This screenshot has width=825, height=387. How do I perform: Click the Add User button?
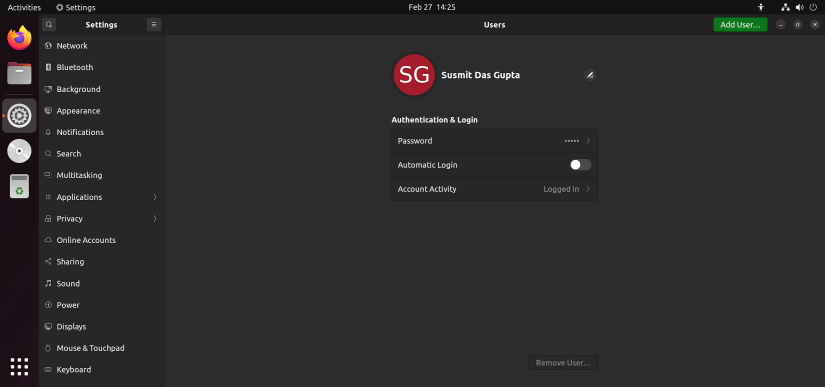click(740, 25)
